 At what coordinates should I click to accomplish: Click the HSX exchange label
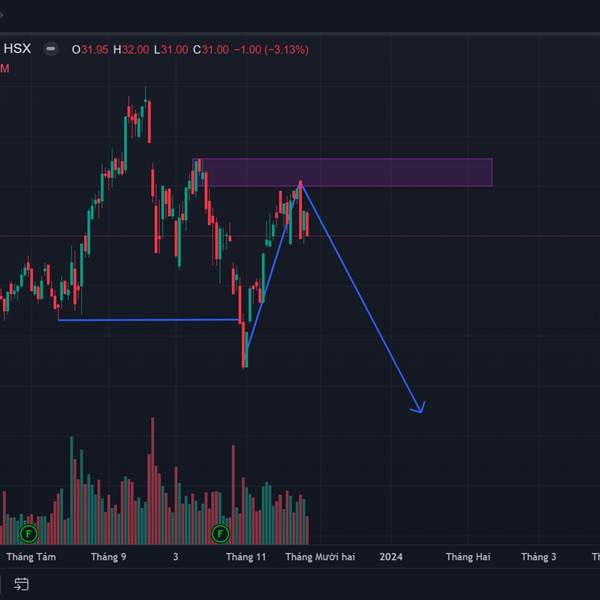coord(17,49)
